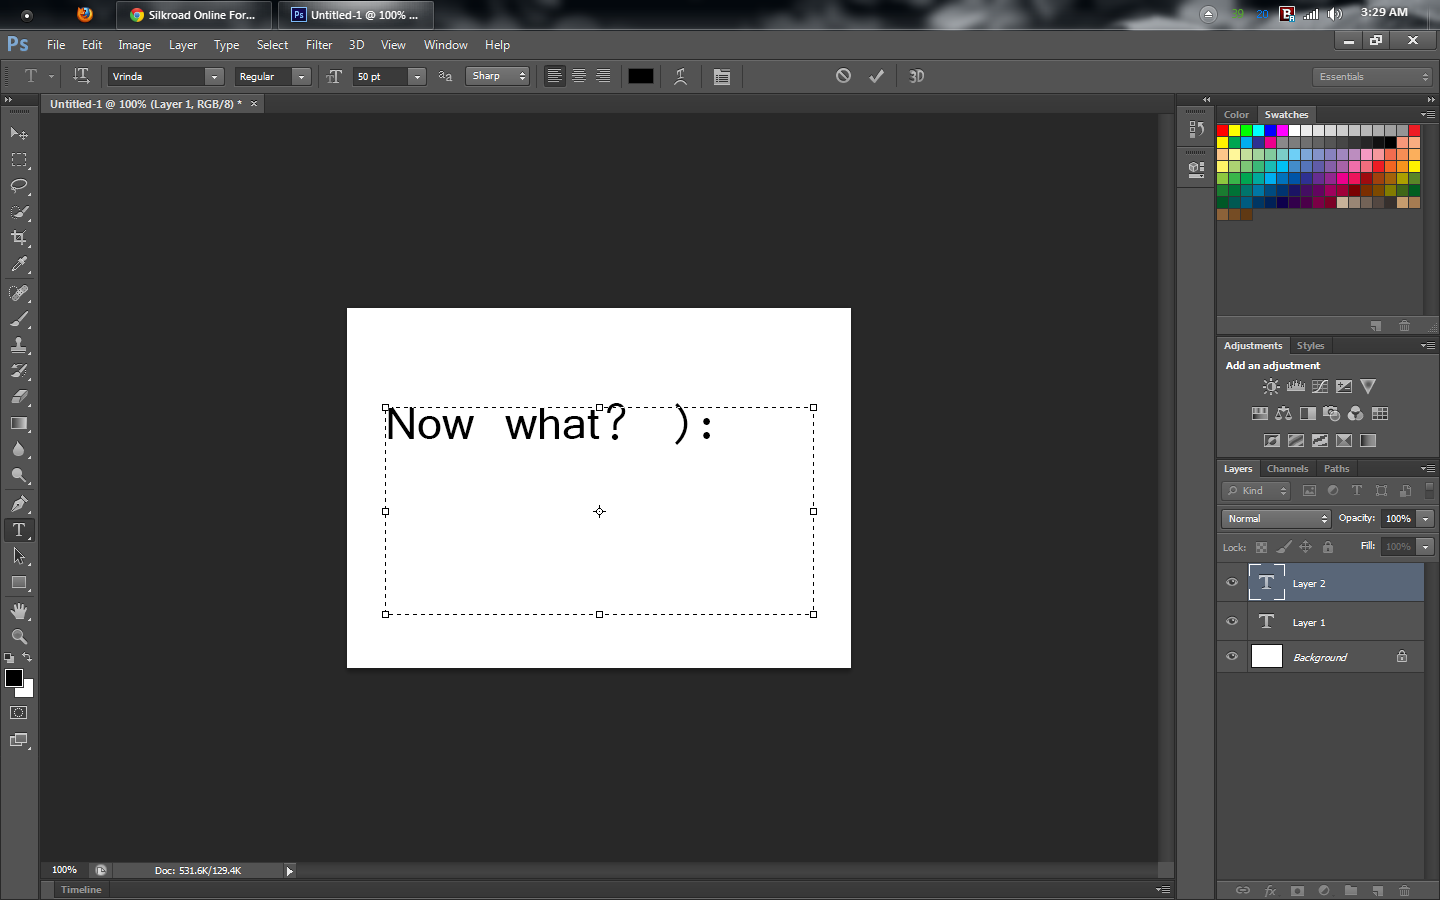This screenshot has height=900, width=1440.
Task: Open the Levels adjustment icon
Action: pos(1295,386)
